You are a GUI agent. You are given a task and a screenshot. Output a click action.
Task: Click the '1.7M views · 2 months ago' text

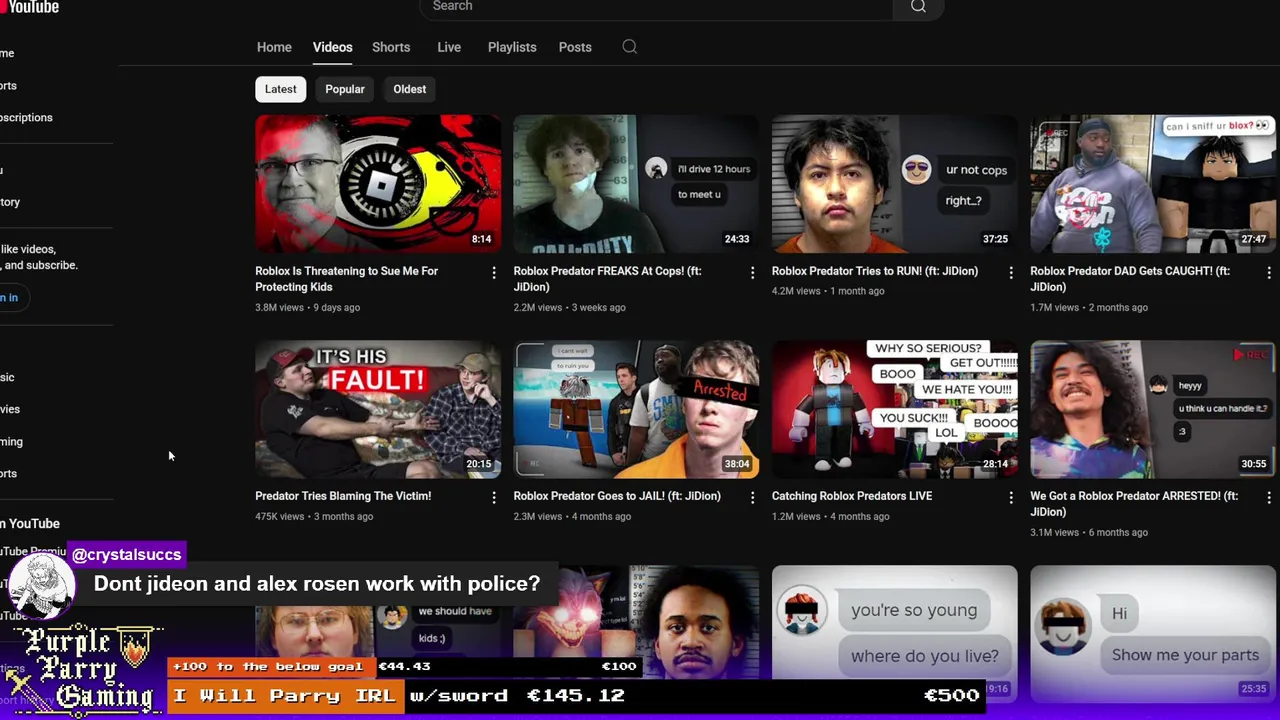point(1089,307)
